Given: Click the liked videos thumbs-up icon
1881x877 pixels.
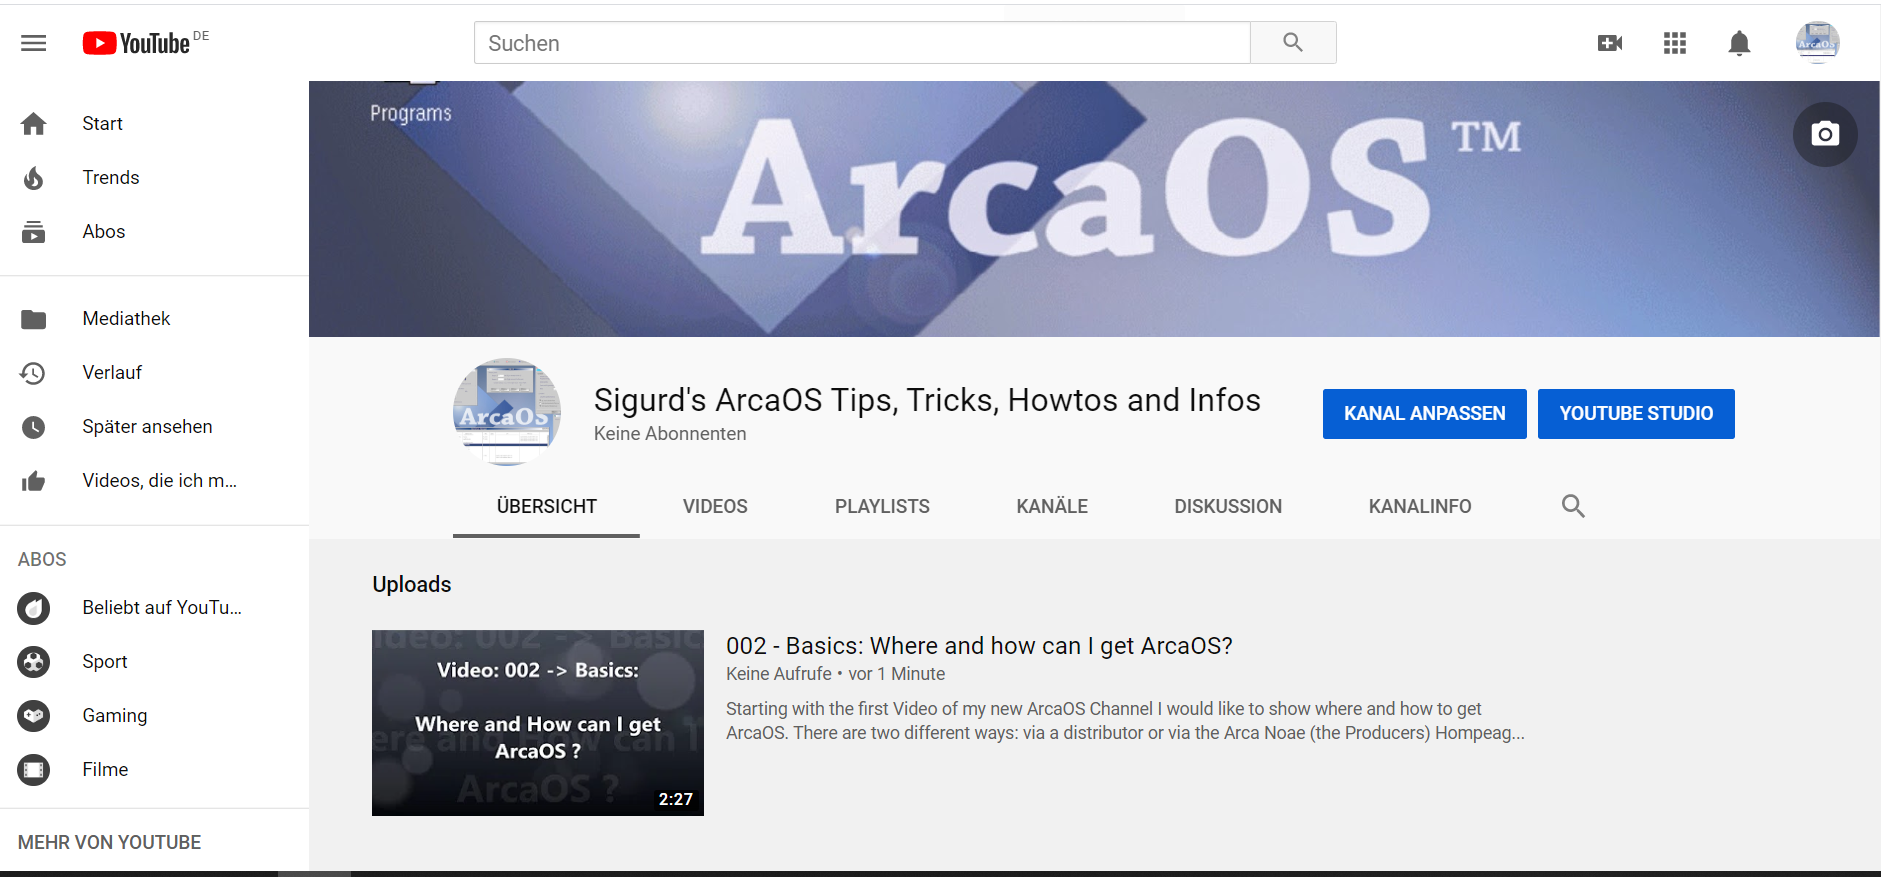Looking at the screenshot, I should (x=34, y=481).
